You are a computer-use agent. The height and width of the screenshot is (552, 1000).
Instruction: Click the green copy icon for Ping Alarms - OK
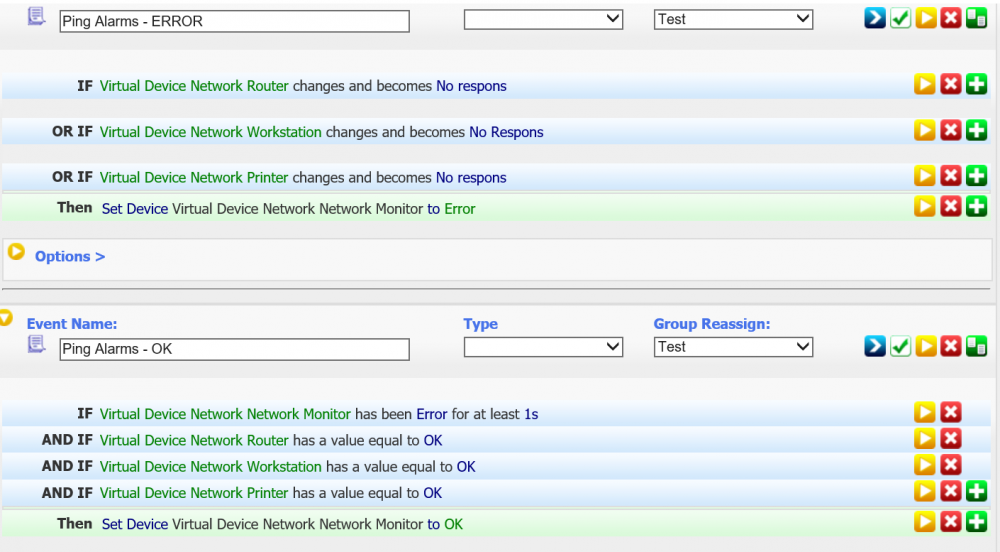click(977, 347)
